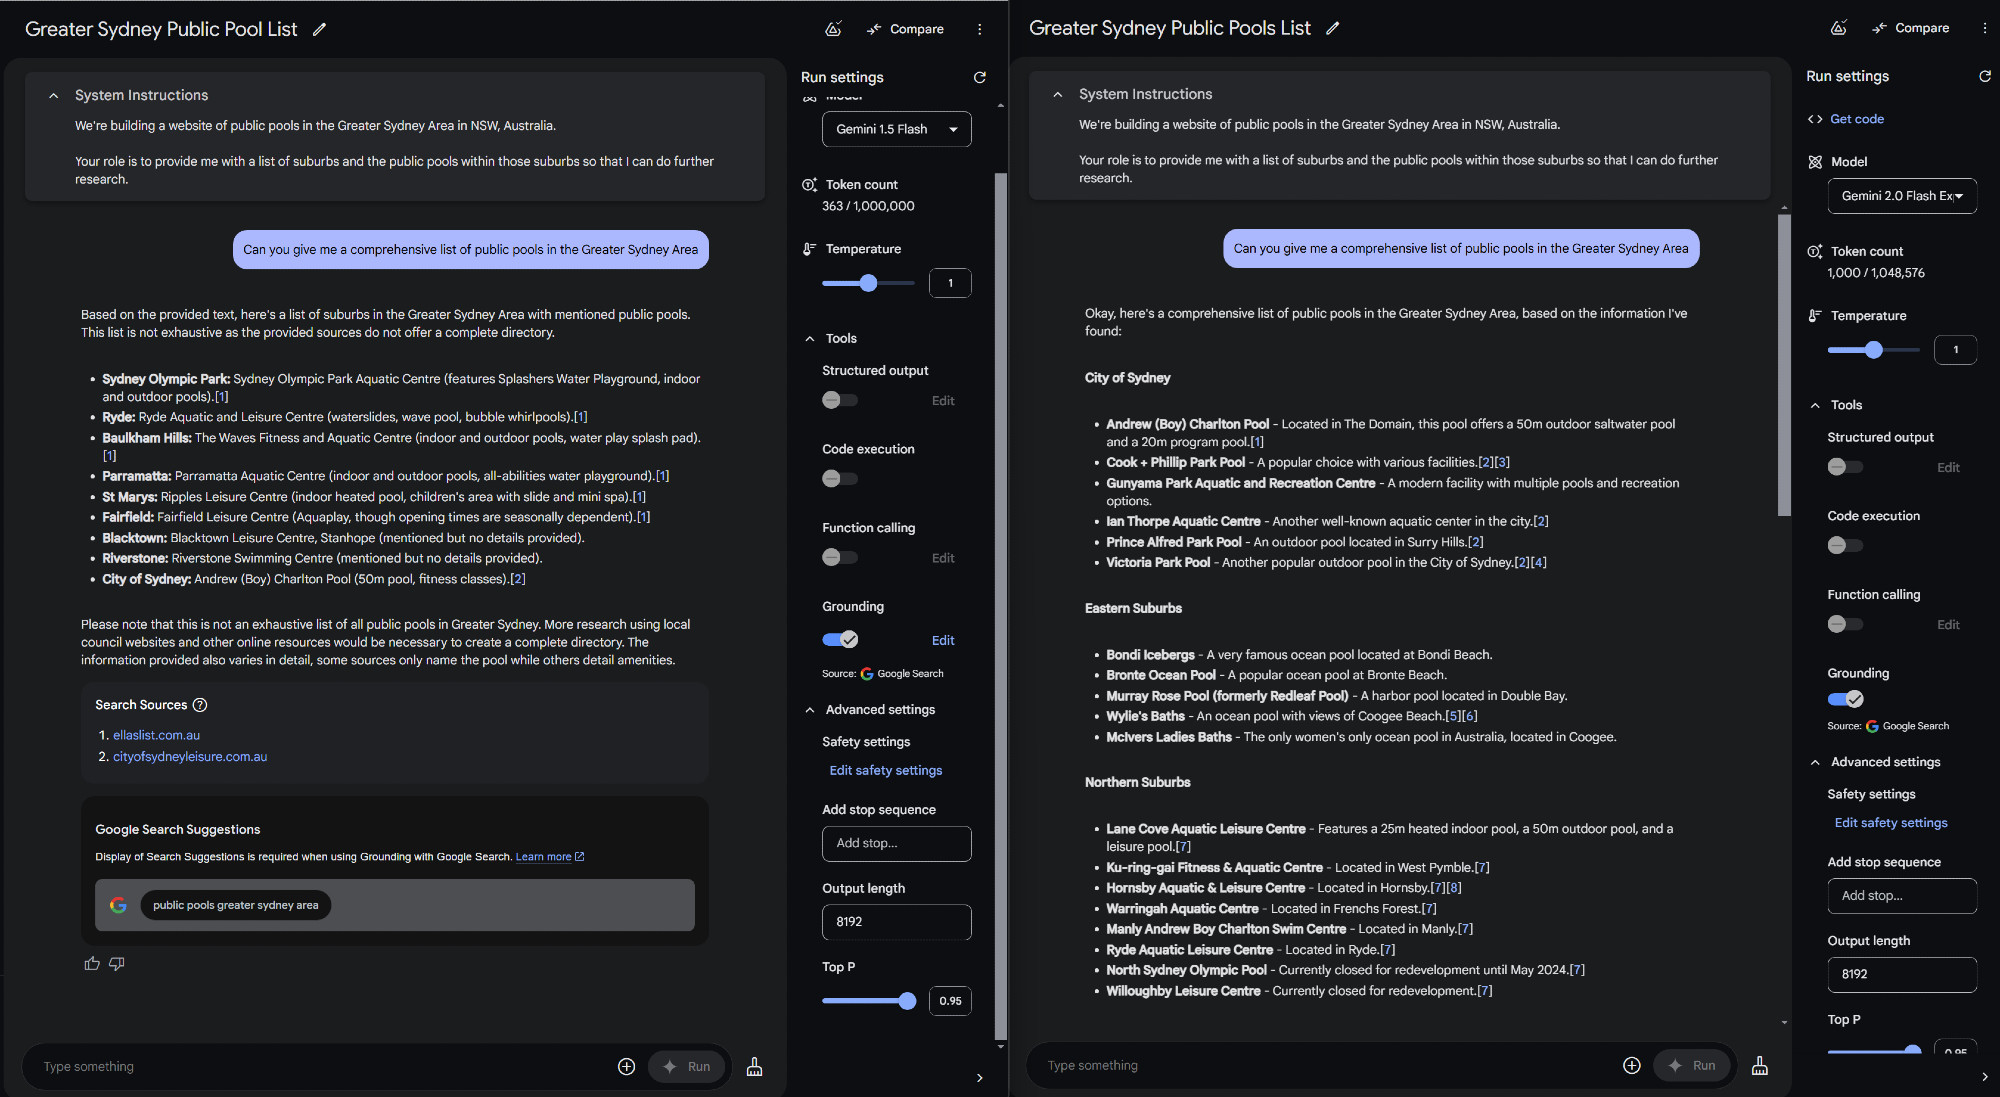Click the temperature value box in right window
Image resolution: width=2000 pixels, height=1097 pixels.
(1956, 350)
